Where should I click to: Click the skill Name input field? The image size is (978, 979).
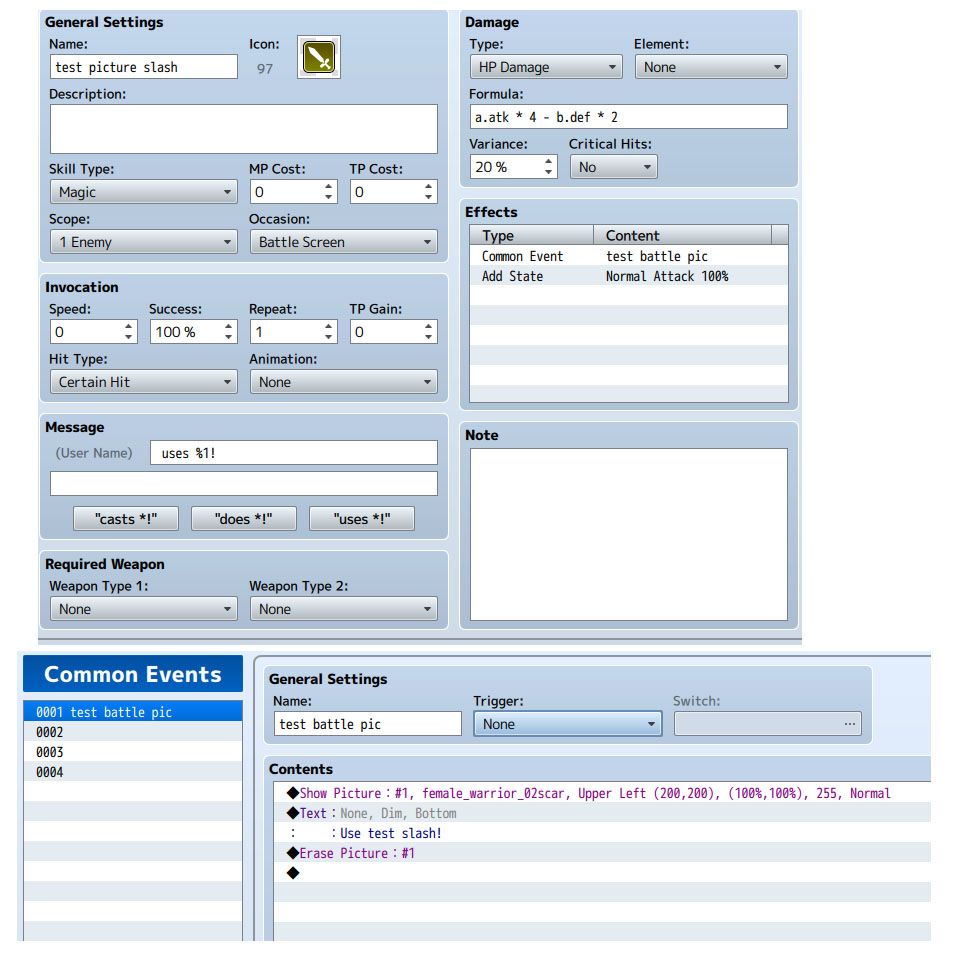[144, 67]
